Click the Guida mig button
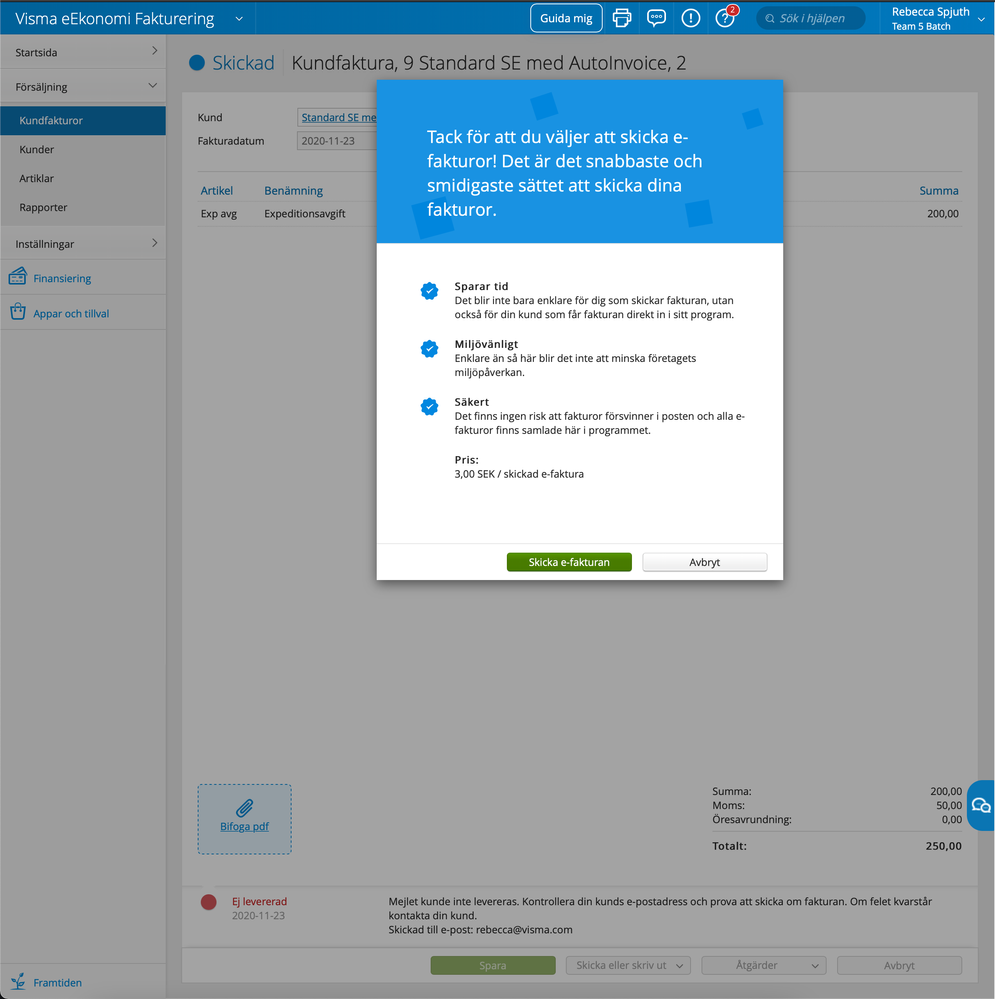This screenshot has width=995, height=999. [566, 18]
